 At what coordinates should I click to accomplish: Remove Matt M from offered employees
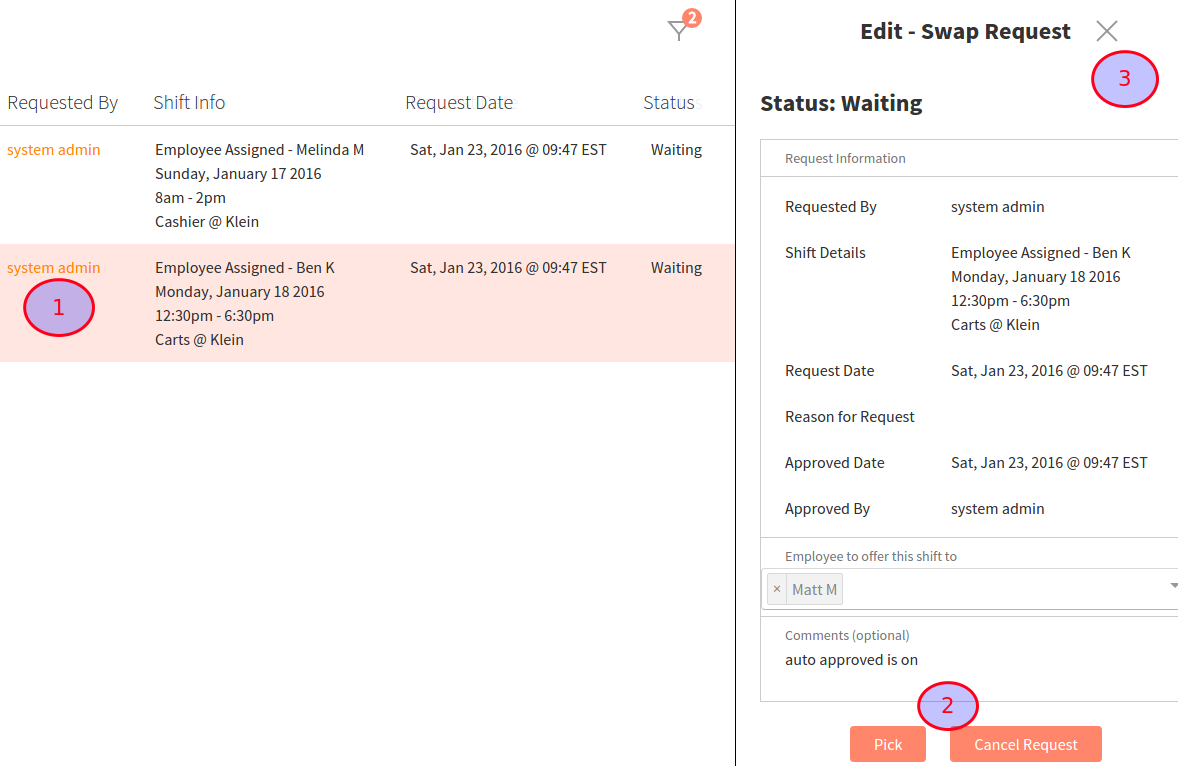point(777,589)
